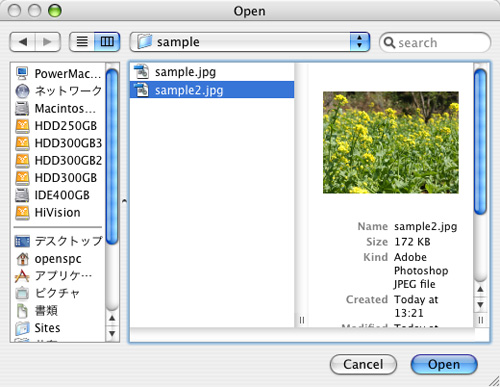The image size is (500, 387).
Task: Click the sidebar scrollbar thumb
Action: [x=112, y=157]
